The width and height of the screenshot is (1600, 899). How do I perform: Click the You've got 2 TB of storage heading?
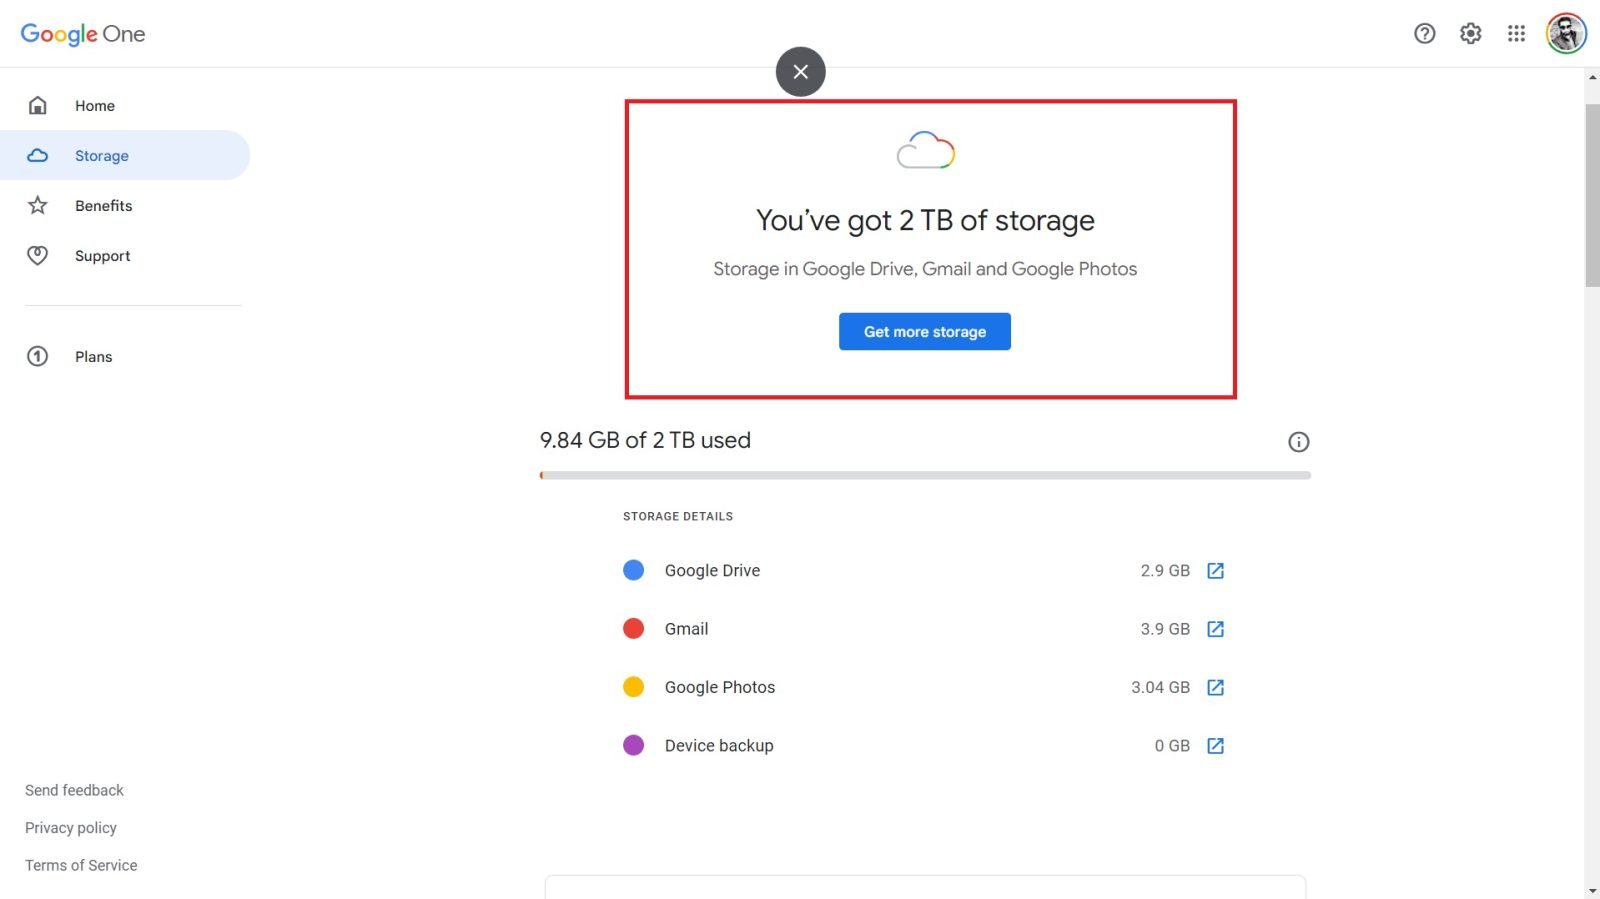(x=925, y=220)
